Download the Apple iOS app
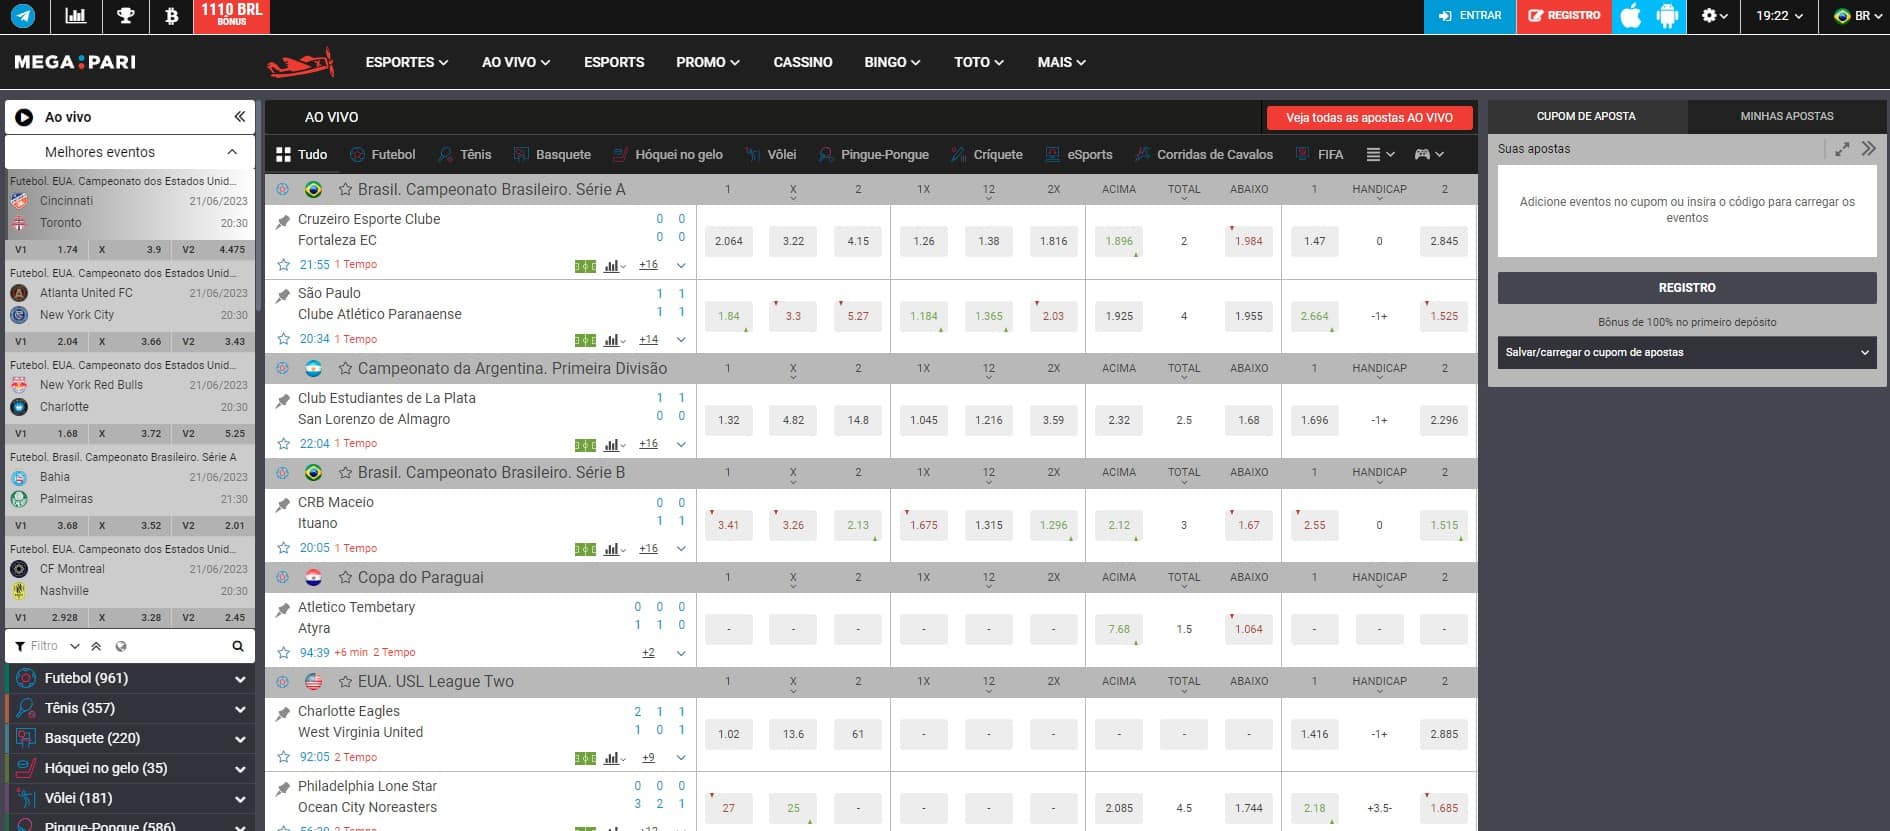 click(x=1630, y=16)
